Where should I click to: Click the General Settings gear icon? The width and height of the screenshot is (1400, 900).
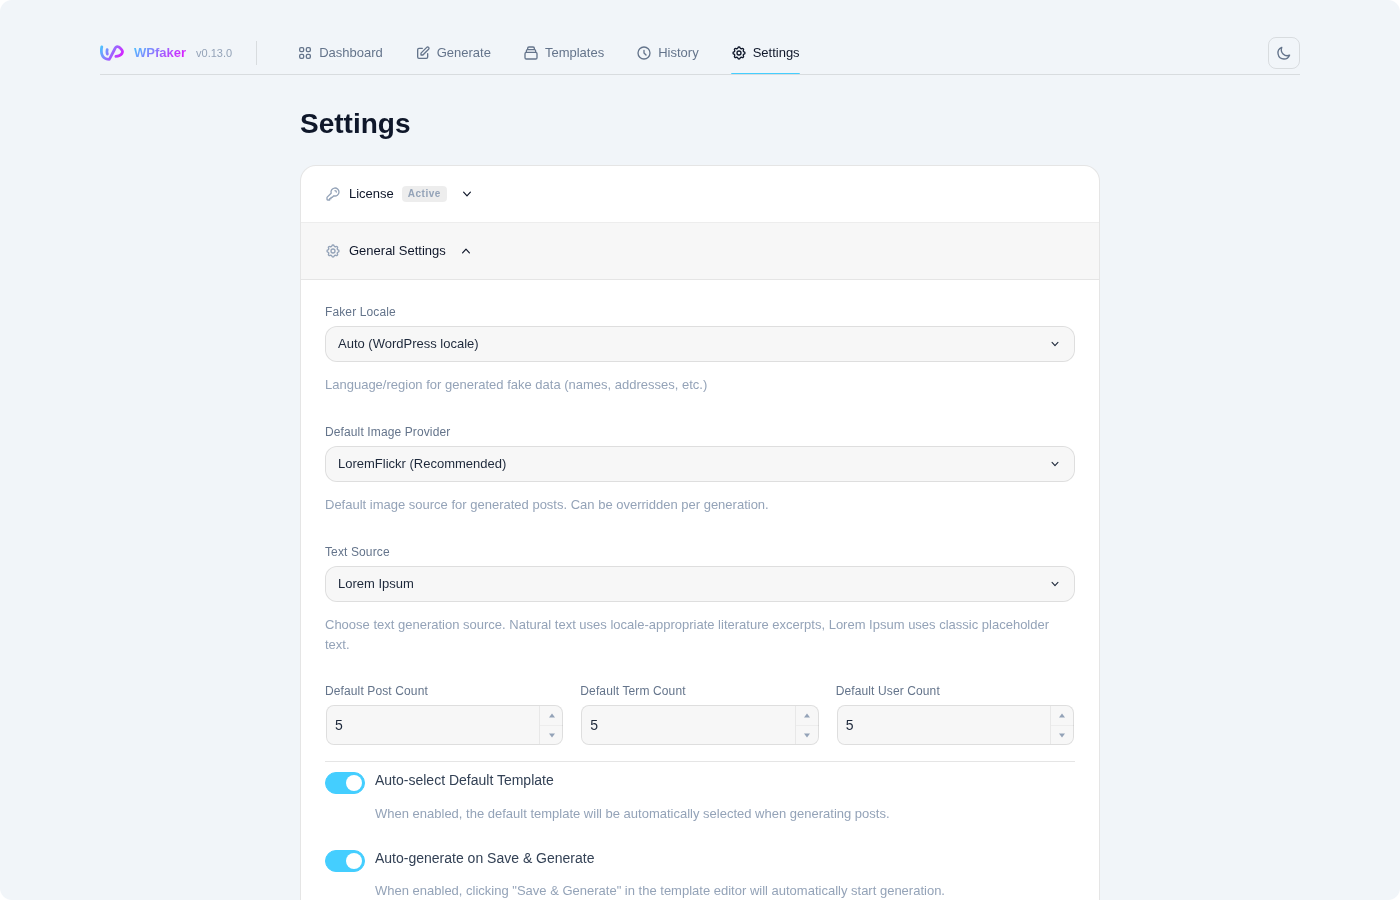[333, 251]
